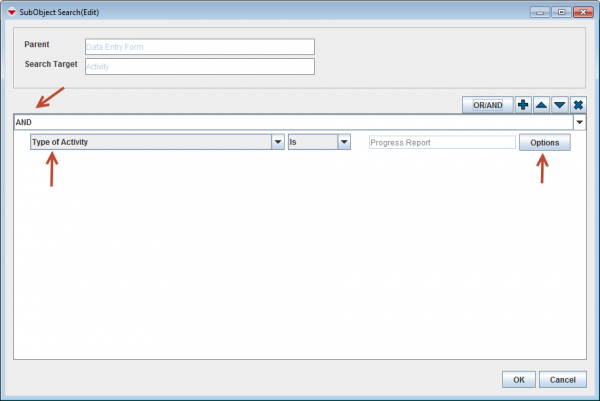
Task: Delete the condition using the X icon
Action: 577,104
